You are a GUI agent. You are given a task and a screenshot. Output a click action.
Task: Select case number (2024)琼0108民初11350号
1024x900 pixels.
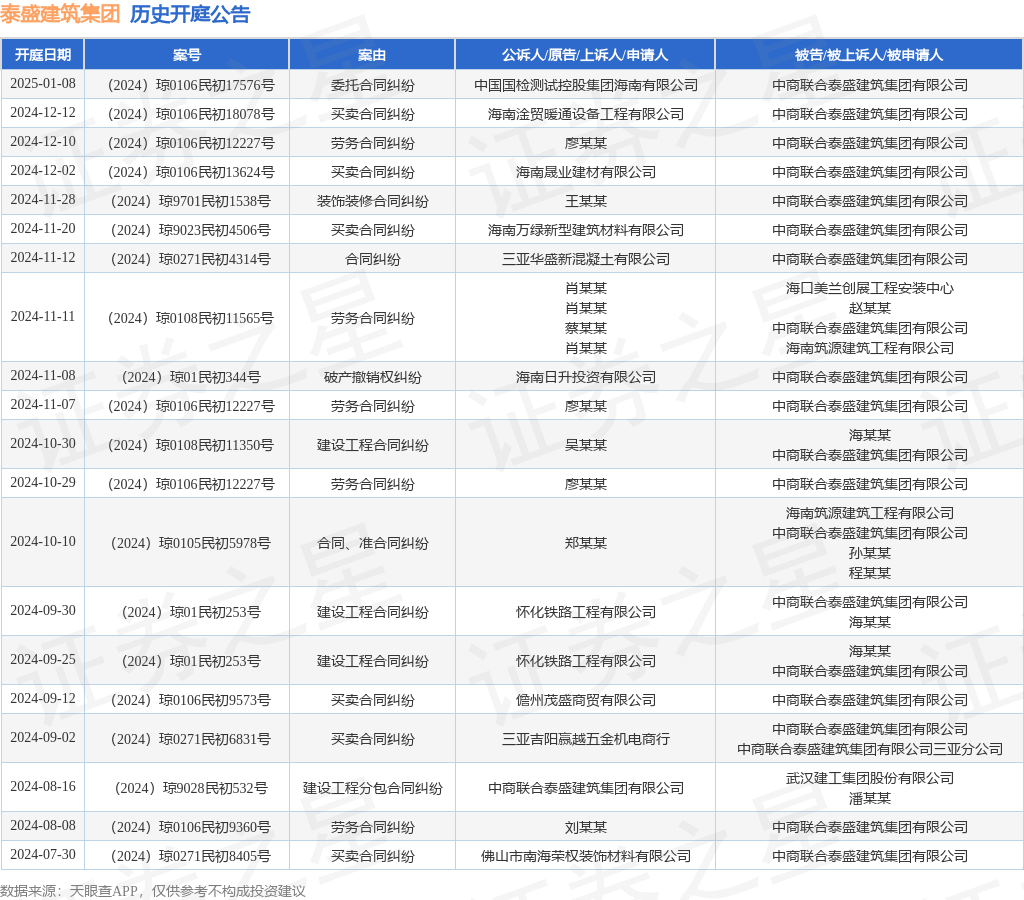[191, 445]
